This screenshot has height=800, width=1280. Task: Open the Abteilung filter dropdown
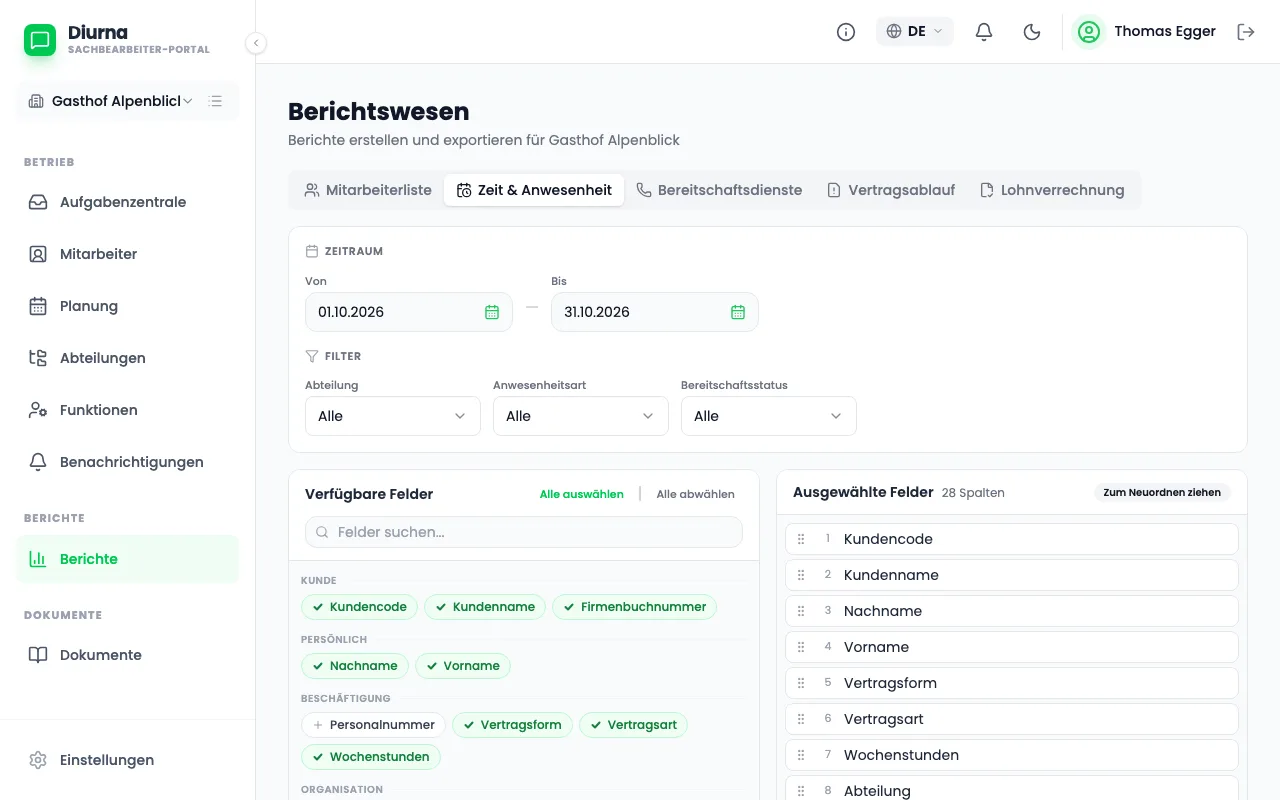coord(393,416)
